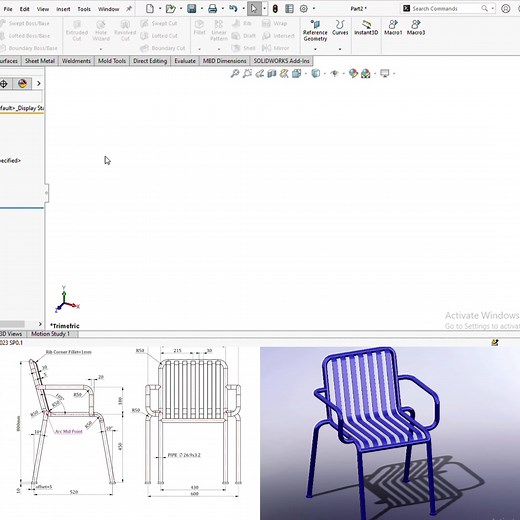
Task: Click the Open file icon
Action: point(171,9)
